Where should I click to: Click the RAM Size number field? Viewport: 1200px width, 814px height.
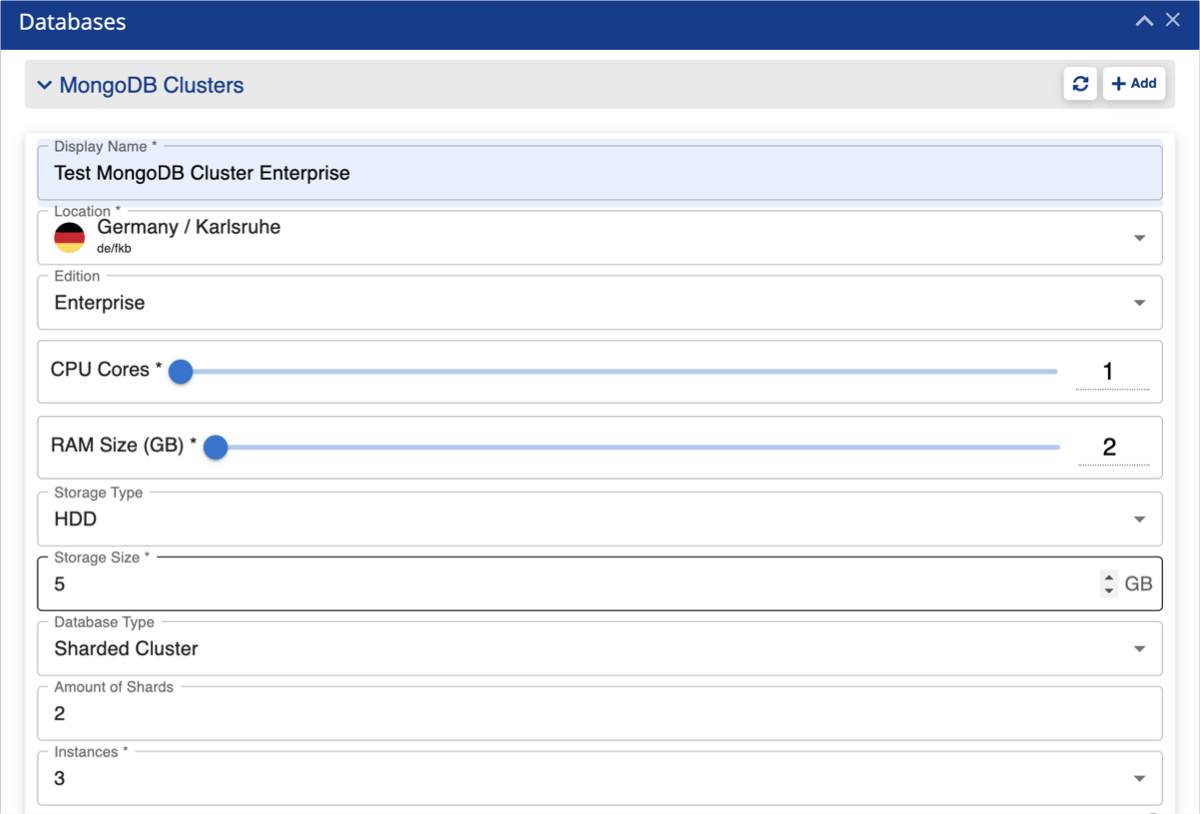tap(1111, 447)
